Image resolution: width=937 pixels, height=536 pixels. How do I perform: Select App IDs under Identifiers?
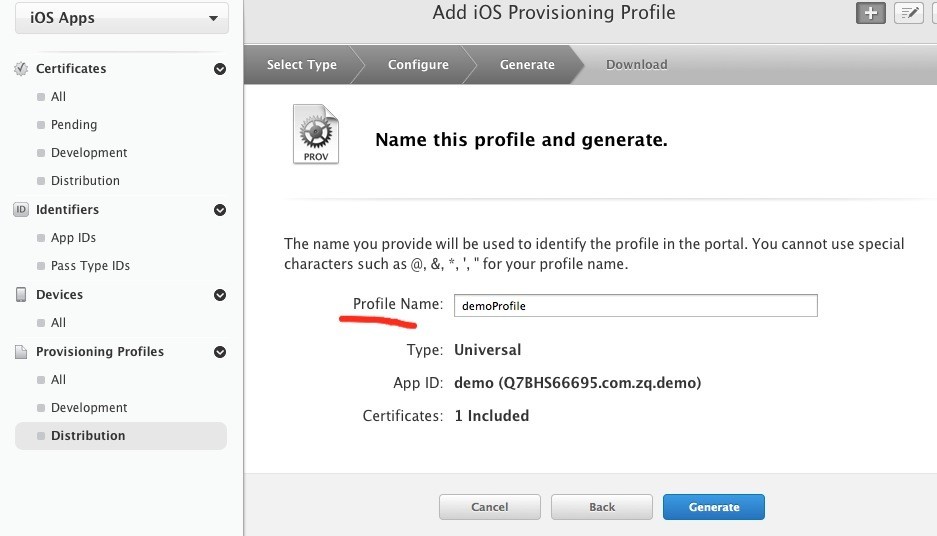pos(73,238)
